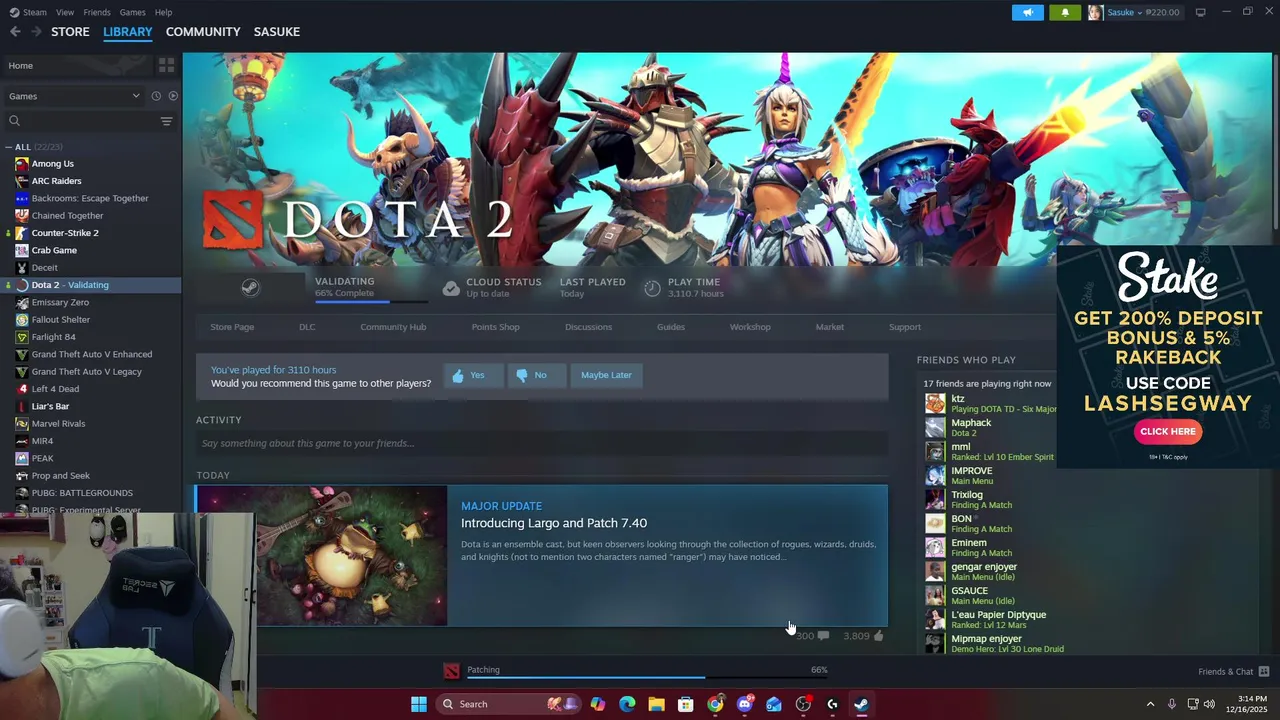Click the Liar's Bar icon
This screenshot has width=1280, height=720.
coord(22,406)
